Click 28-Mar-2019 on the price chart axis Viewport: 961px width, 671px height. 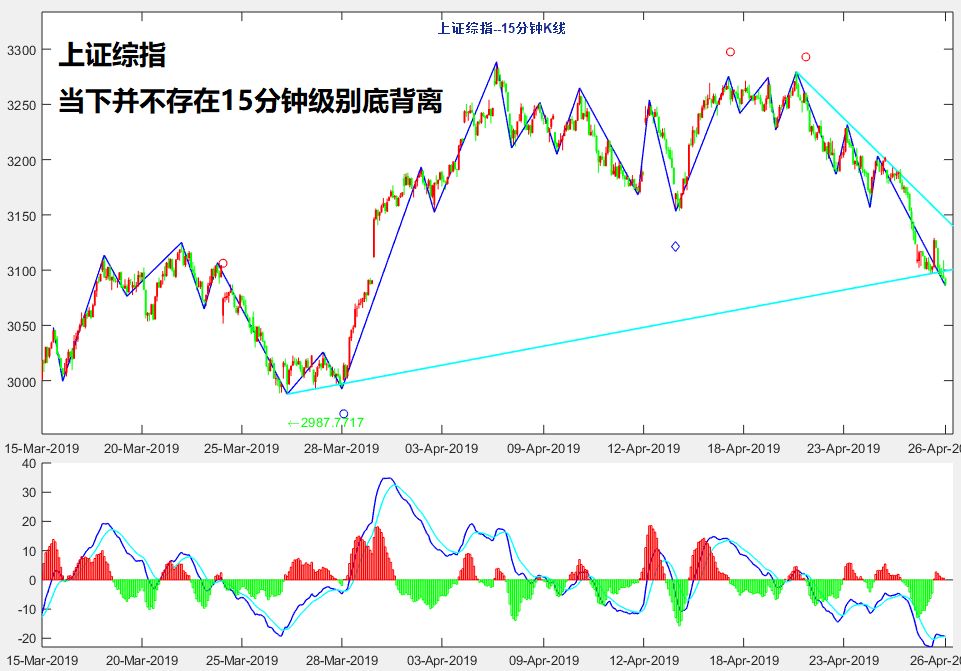(x=341, y=449)
